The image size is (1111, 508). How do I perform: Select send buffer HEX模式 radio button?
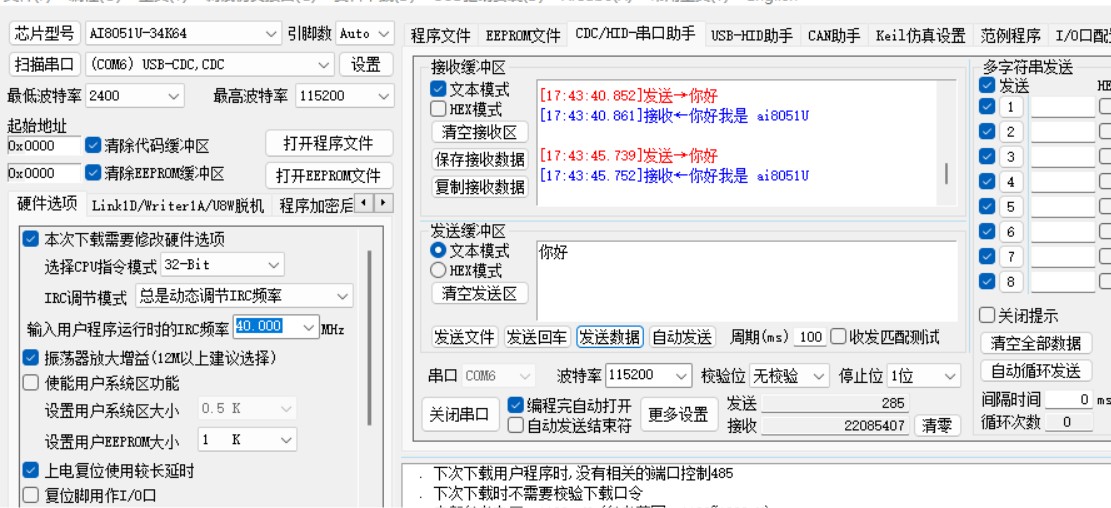click(x=439, y=270)
